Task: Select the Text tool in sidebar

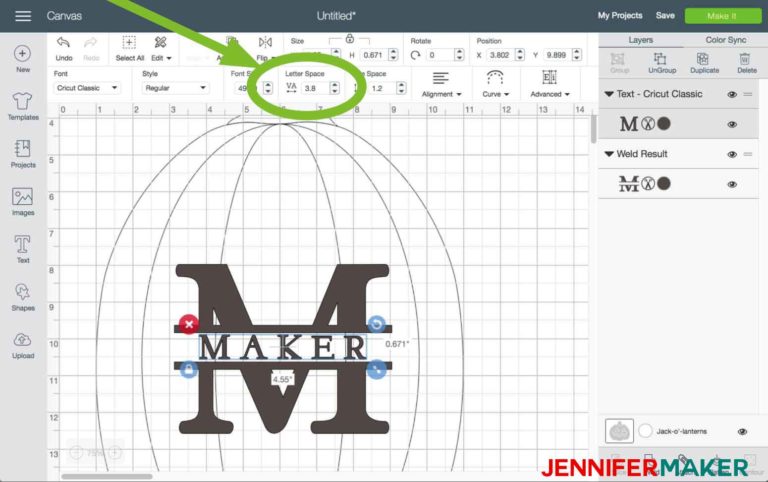Action: [x=23, y=249]
